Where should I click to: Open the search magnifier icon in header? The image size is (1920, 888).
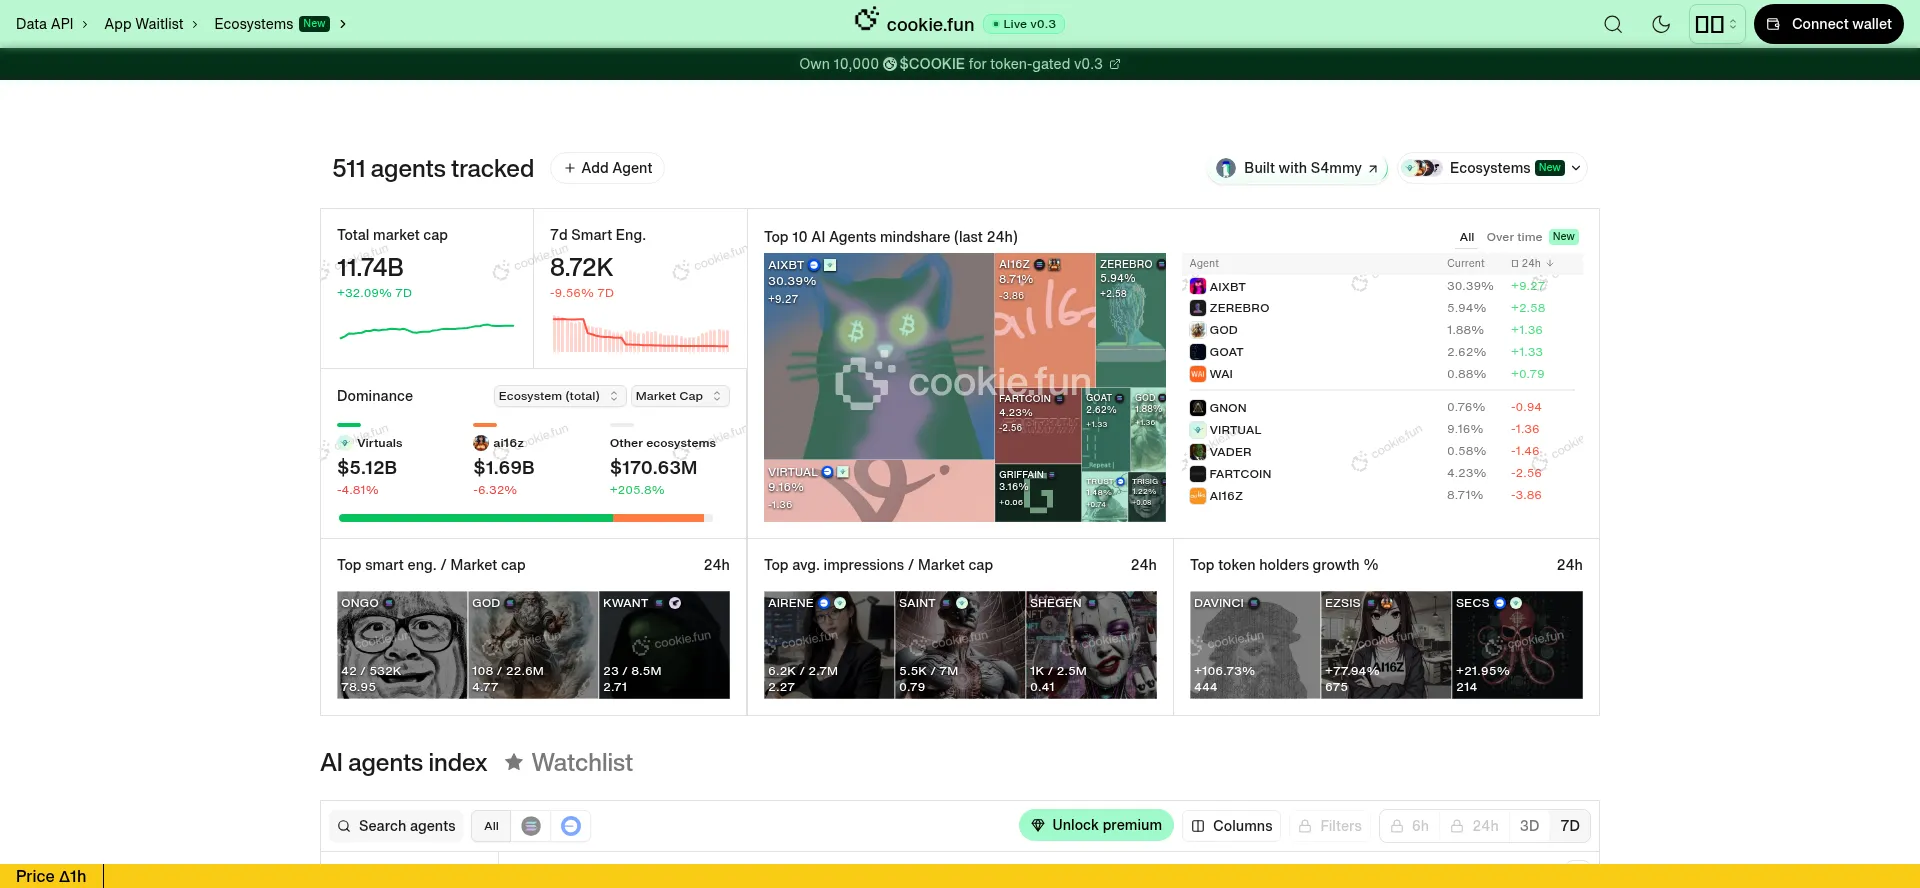point(1612,24)
